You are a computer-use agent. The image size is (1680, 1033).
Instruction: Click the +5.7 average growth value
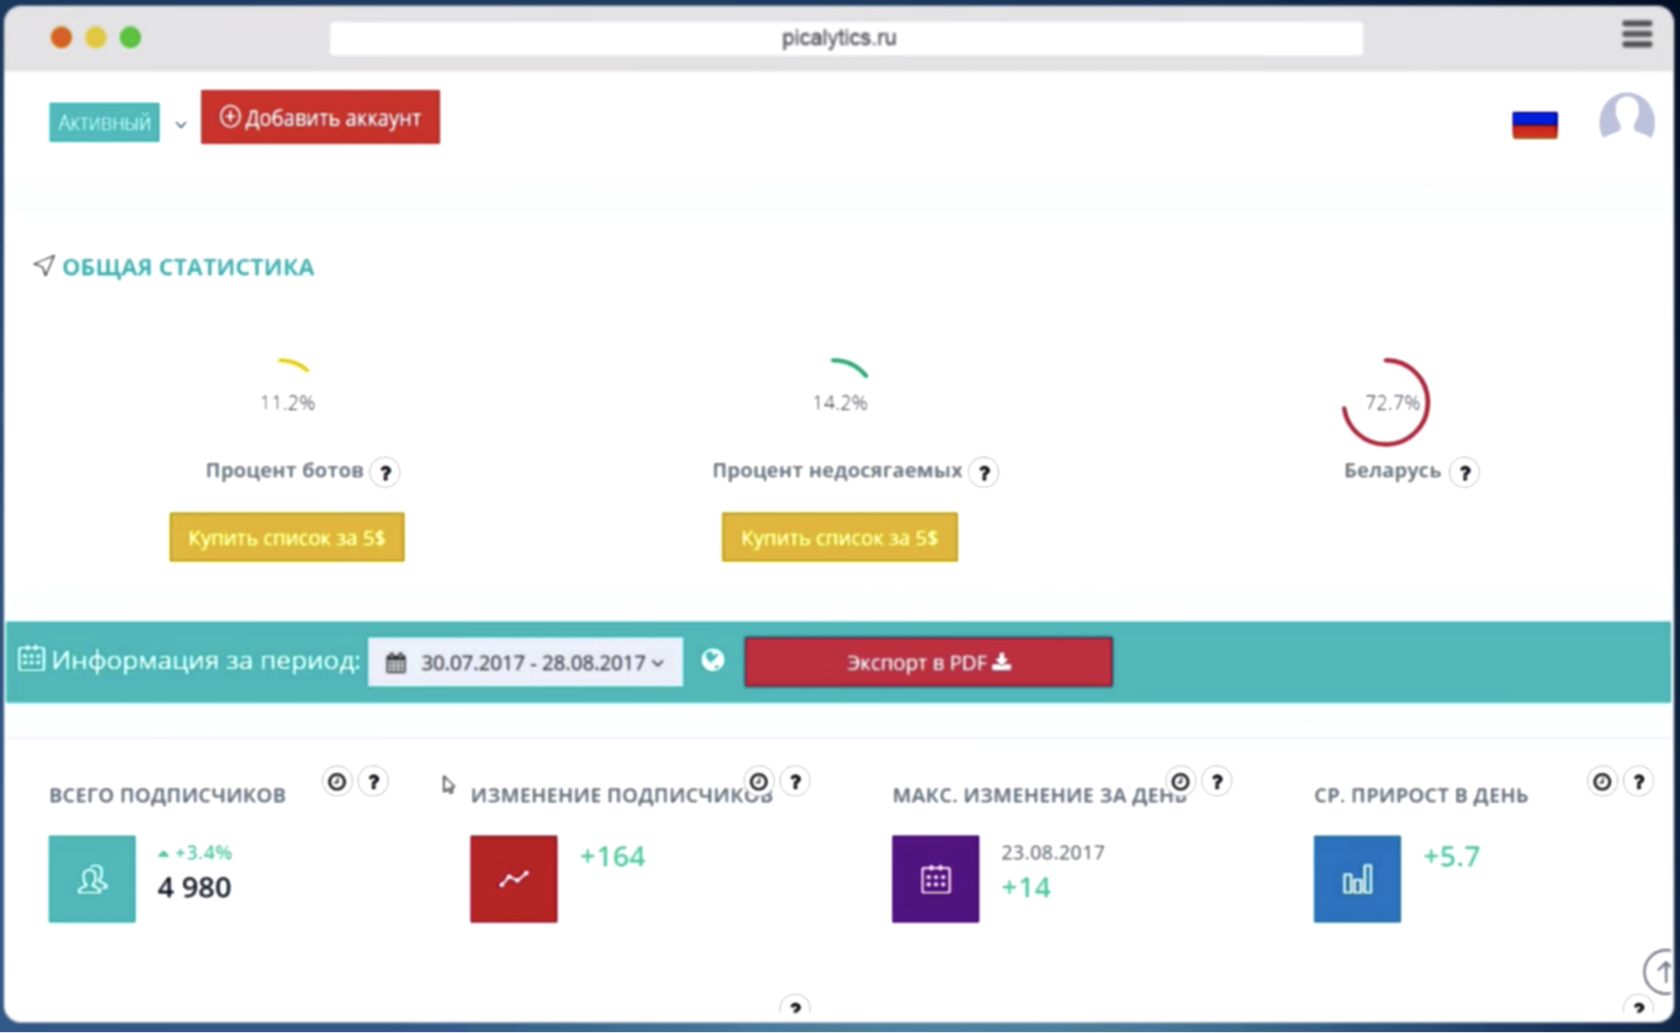tap(1451, 857)
